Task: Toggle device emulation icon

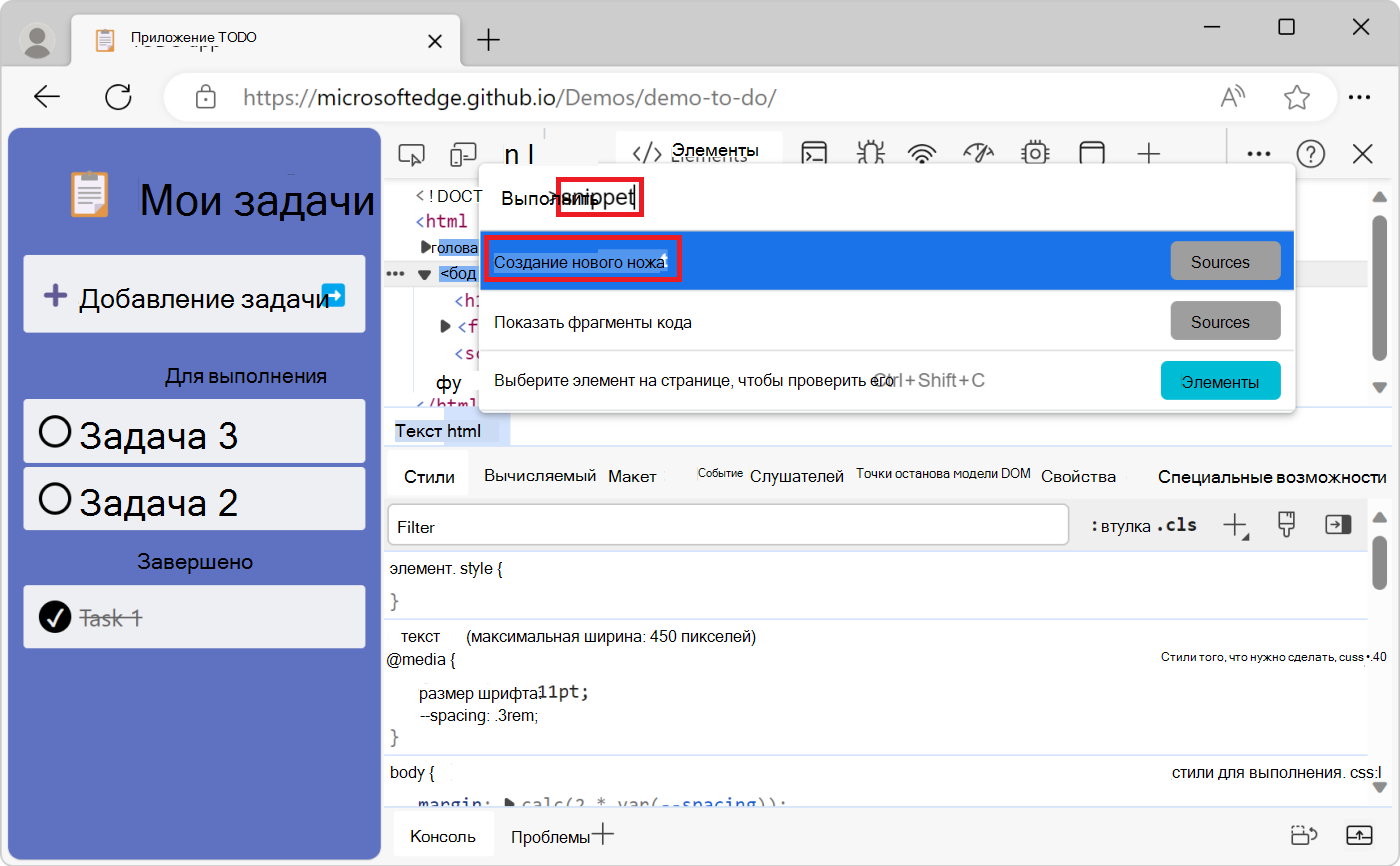Action: coord(463,154)
